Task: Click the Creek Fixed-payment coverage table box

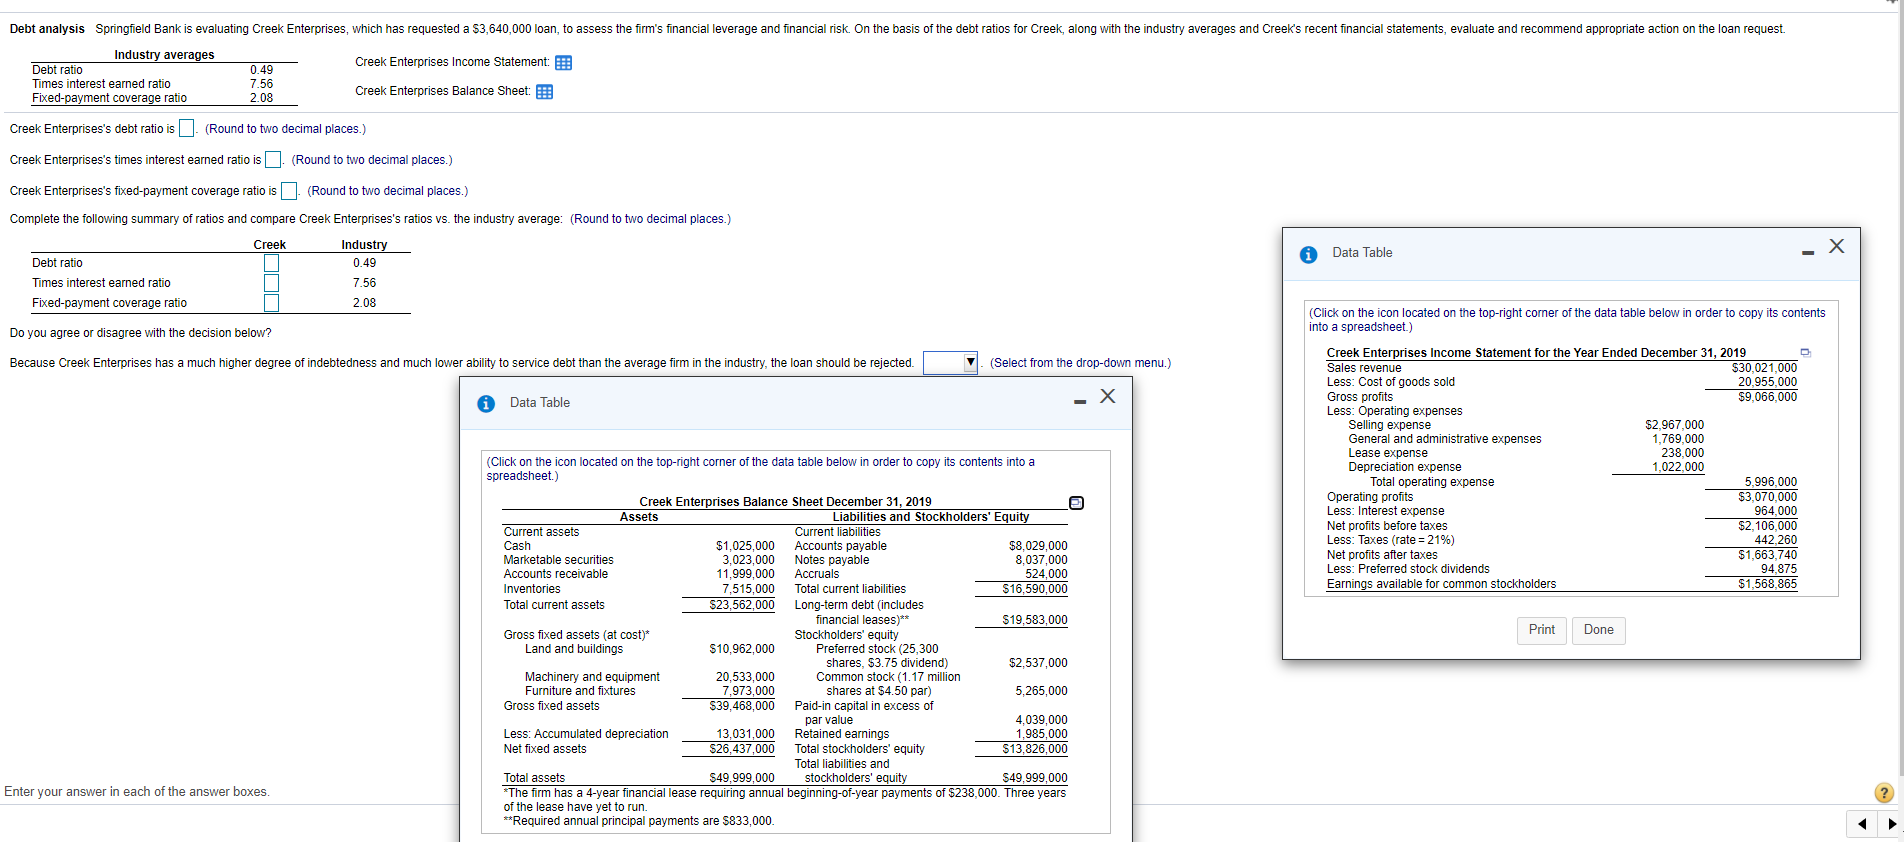Action: coord(271,303)
